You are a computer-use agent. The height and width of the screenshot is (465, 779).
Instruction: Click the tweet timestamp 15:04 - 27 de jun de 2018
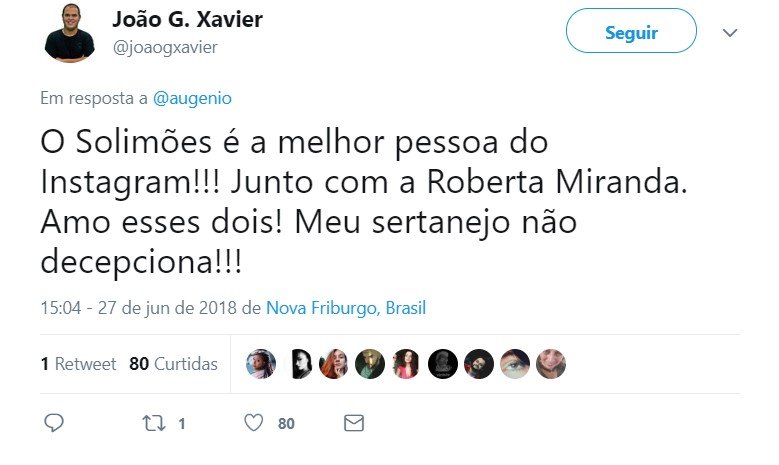139,308
